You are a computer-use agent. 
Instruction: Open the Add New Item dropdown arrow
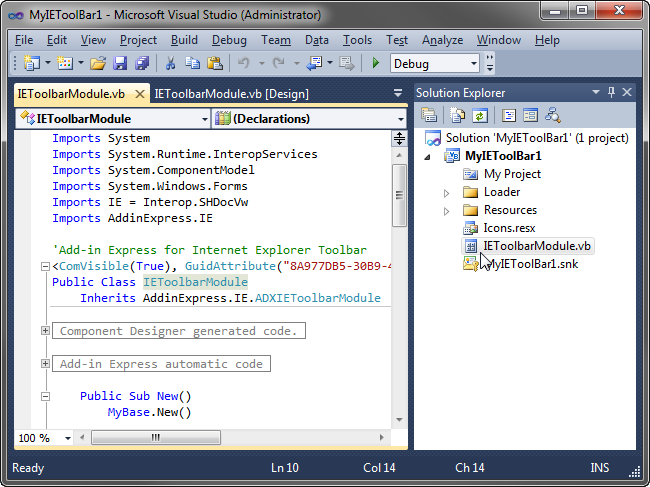pos(81,63)
